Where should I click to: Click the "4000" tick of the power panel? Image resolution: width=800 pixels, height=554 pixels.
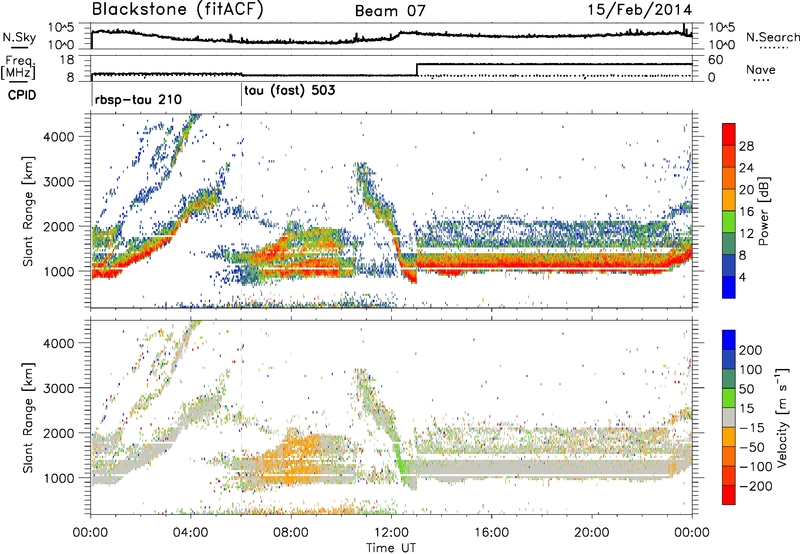click(58, 137)
